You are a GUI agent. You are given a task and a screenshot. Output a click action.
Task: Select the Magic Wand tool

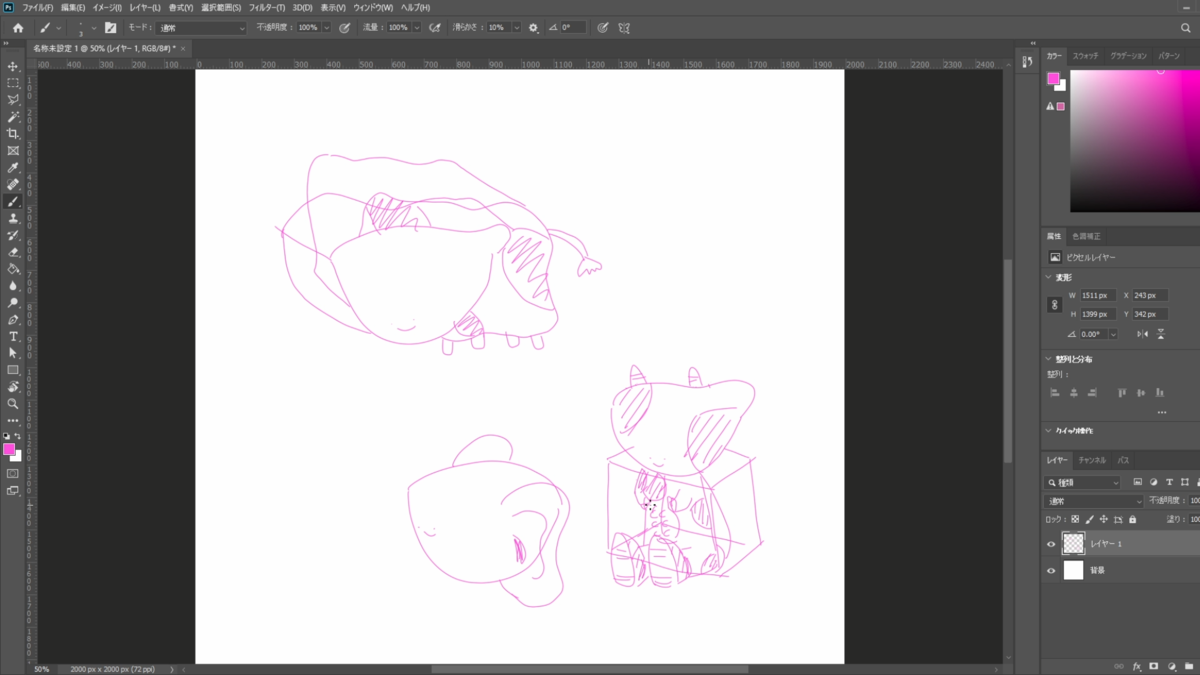[x=13, y=117]
